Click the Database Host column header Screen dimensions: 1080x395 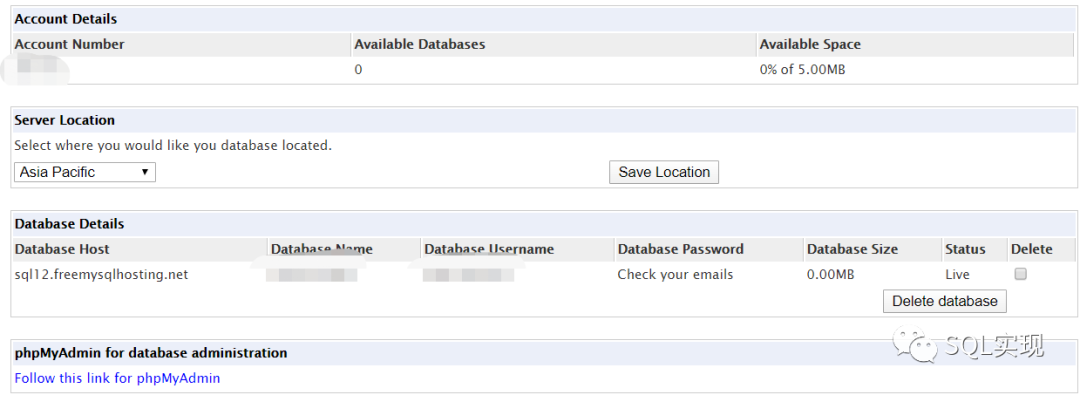(x=62, y=249)
